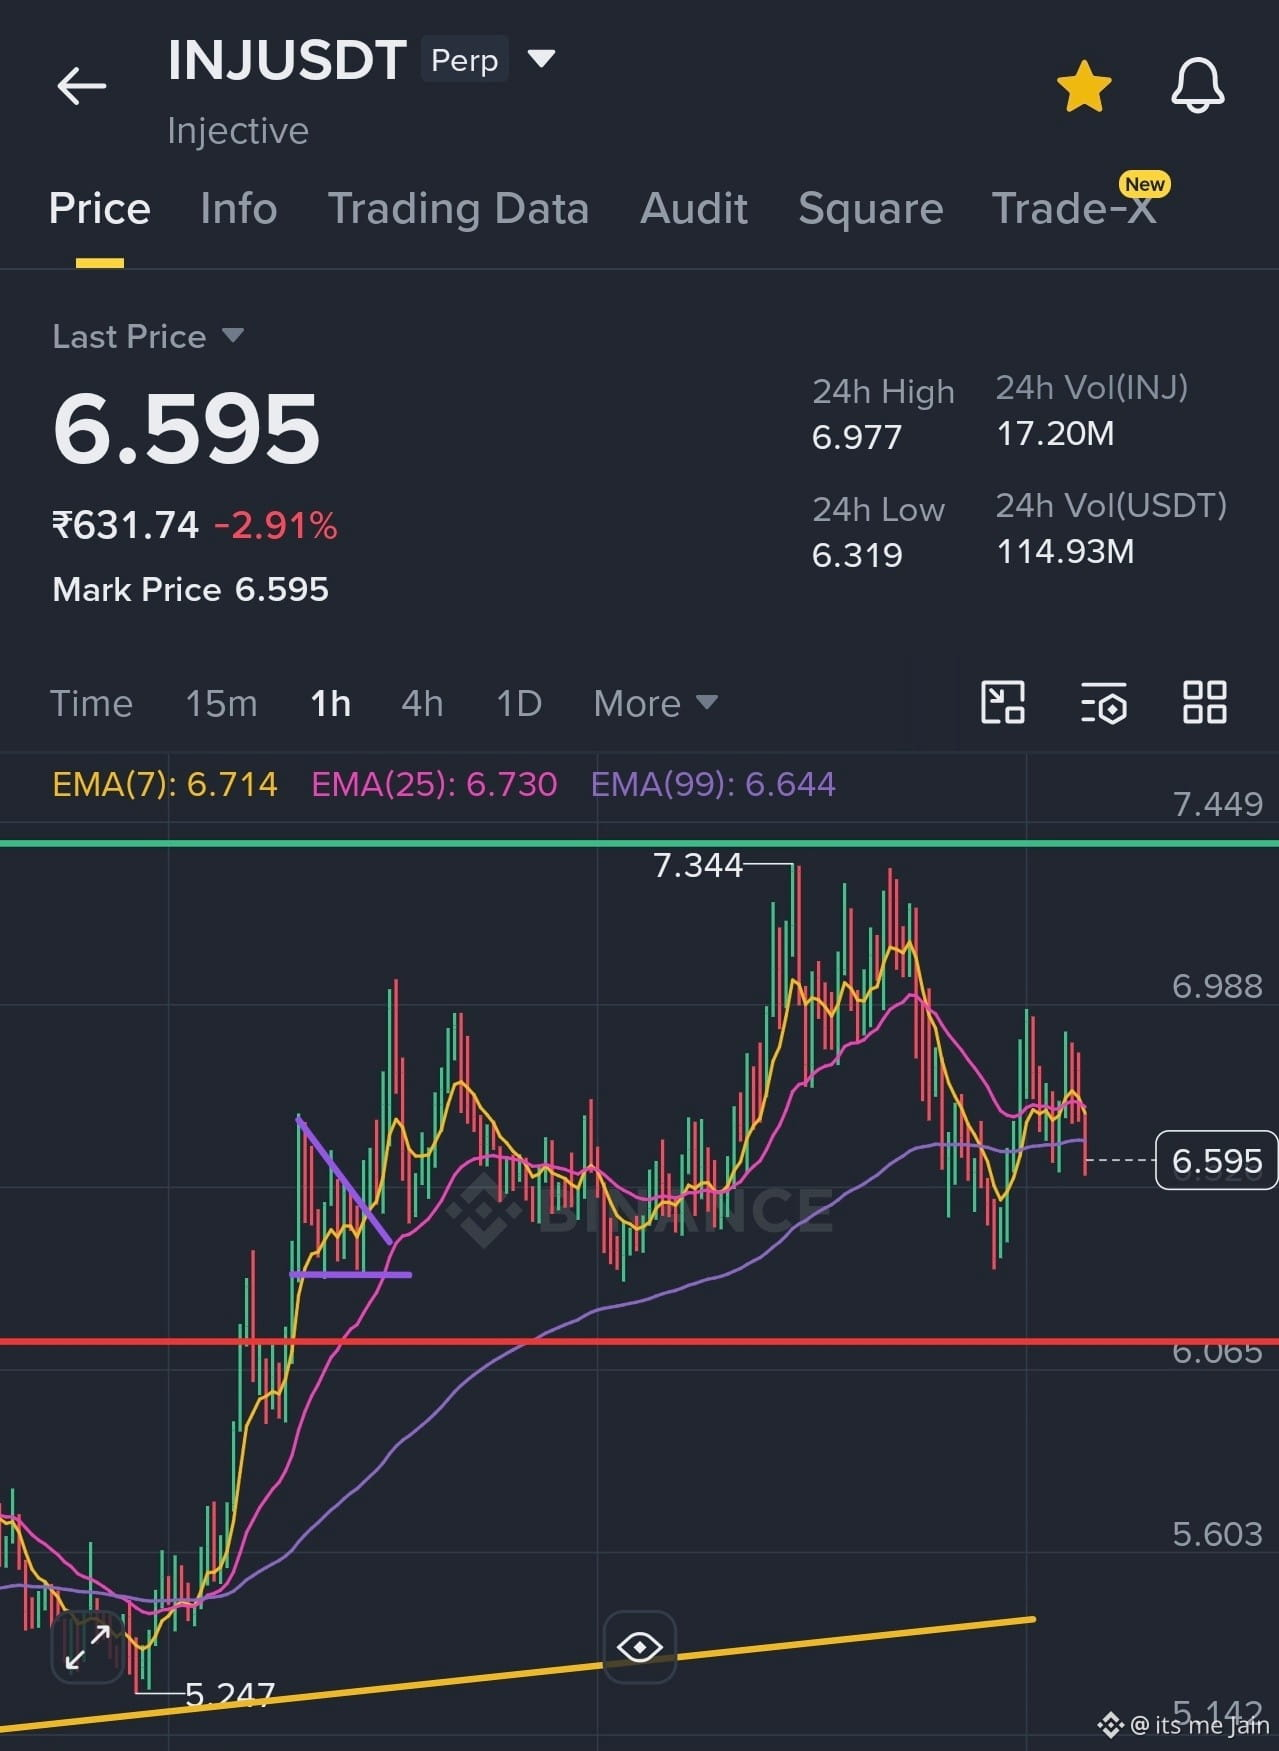Expand chart to fullscreen icon
Screen dimensions: 1279x1751
click(x=88, y=1647)
